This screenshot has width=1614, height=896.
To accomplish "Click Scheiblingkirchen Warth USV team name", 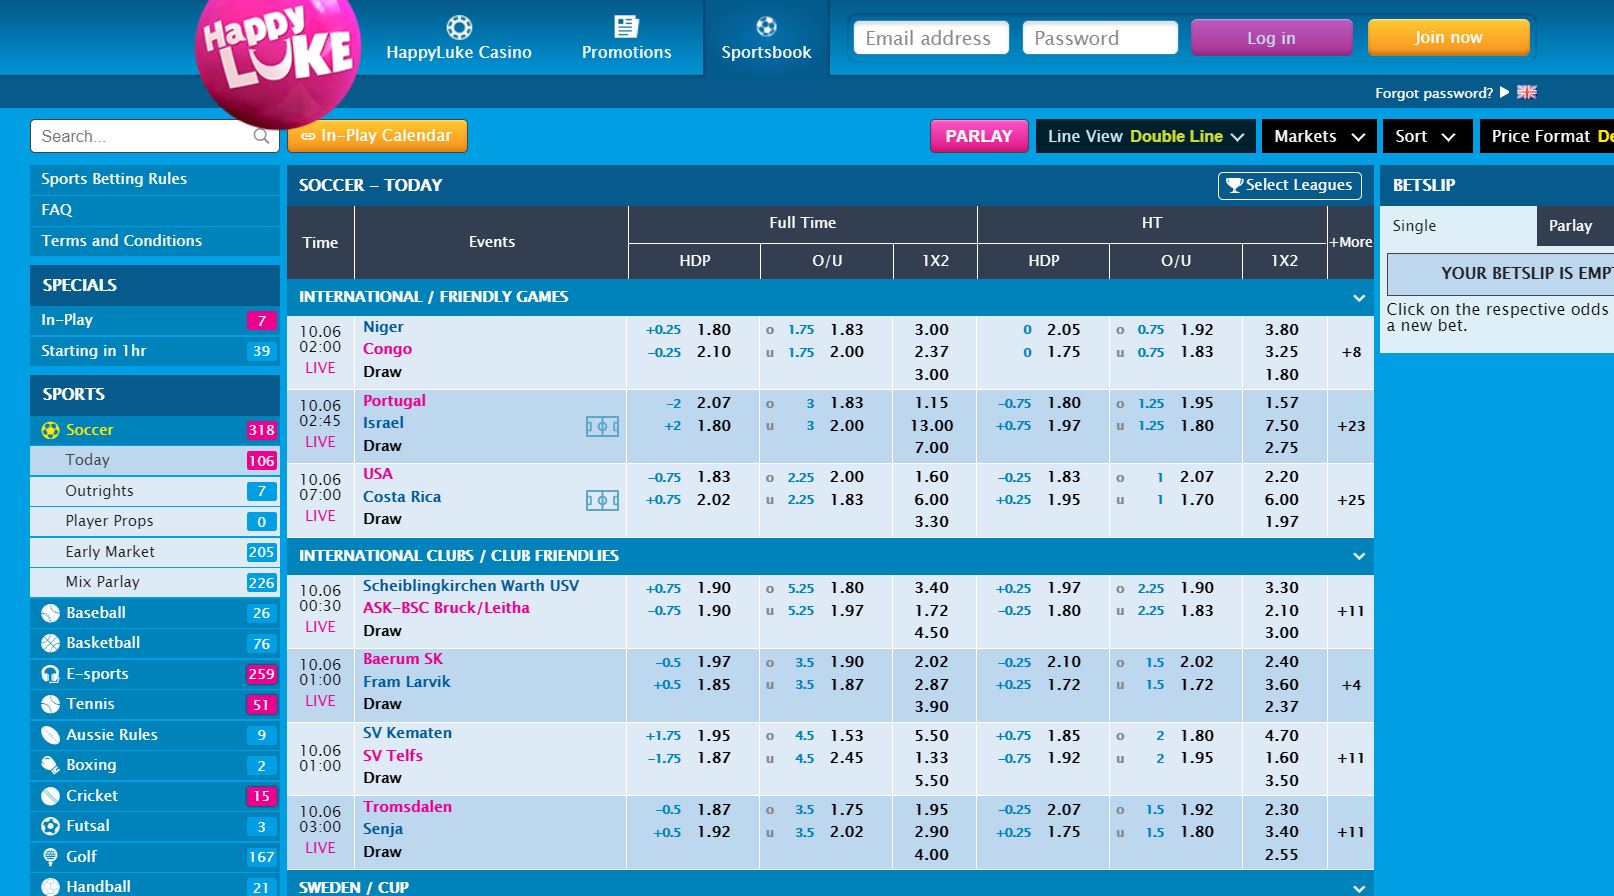I will click(471, 586).
